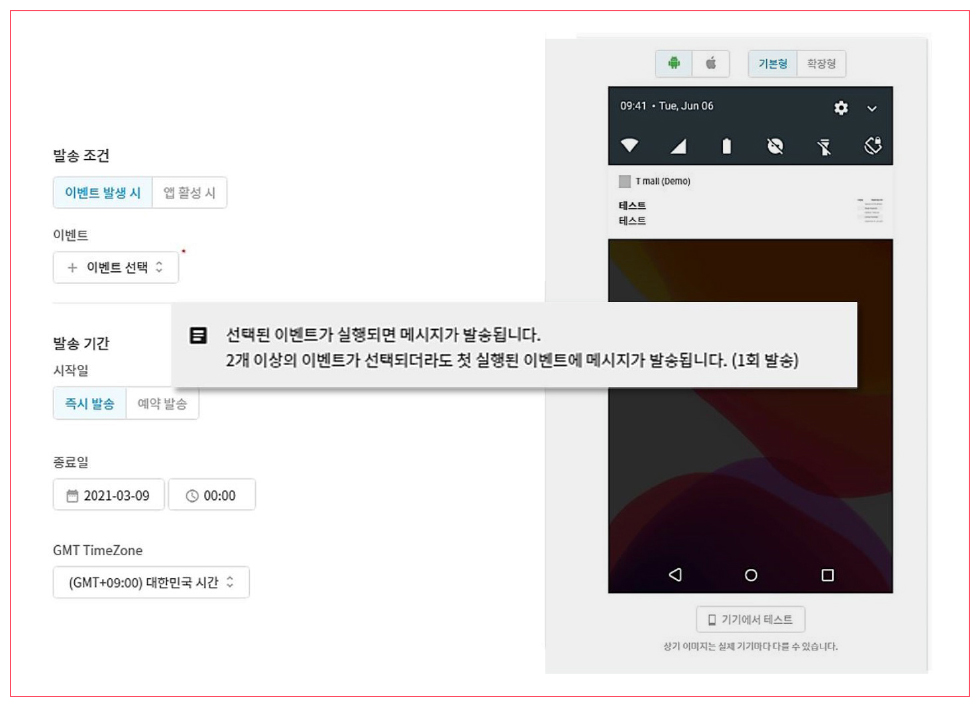Open the GMT TimeZone dropdown

pos(151,582)
